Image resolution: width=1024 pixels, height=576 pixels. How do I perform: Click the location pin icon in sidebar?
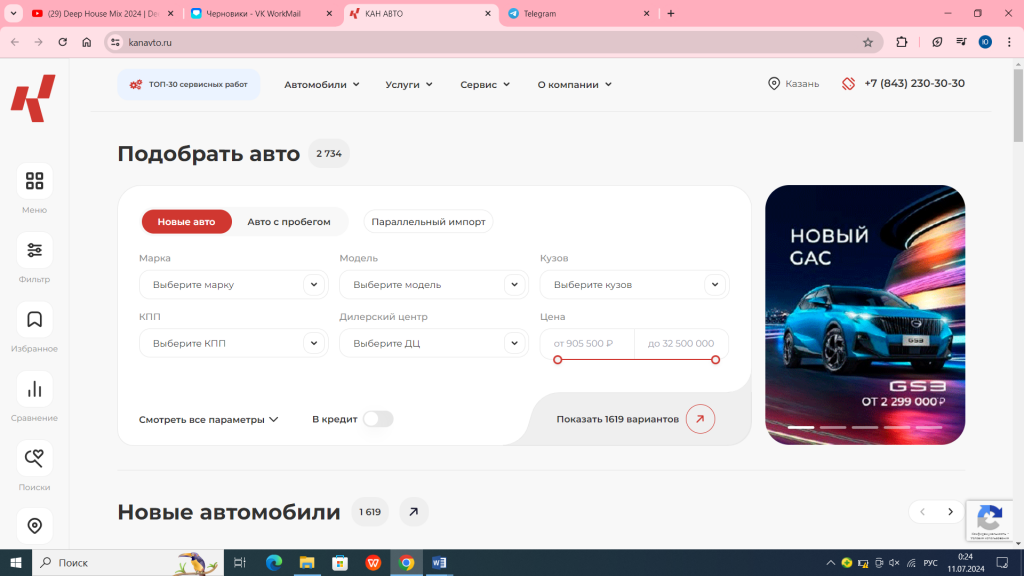[35, 526]
